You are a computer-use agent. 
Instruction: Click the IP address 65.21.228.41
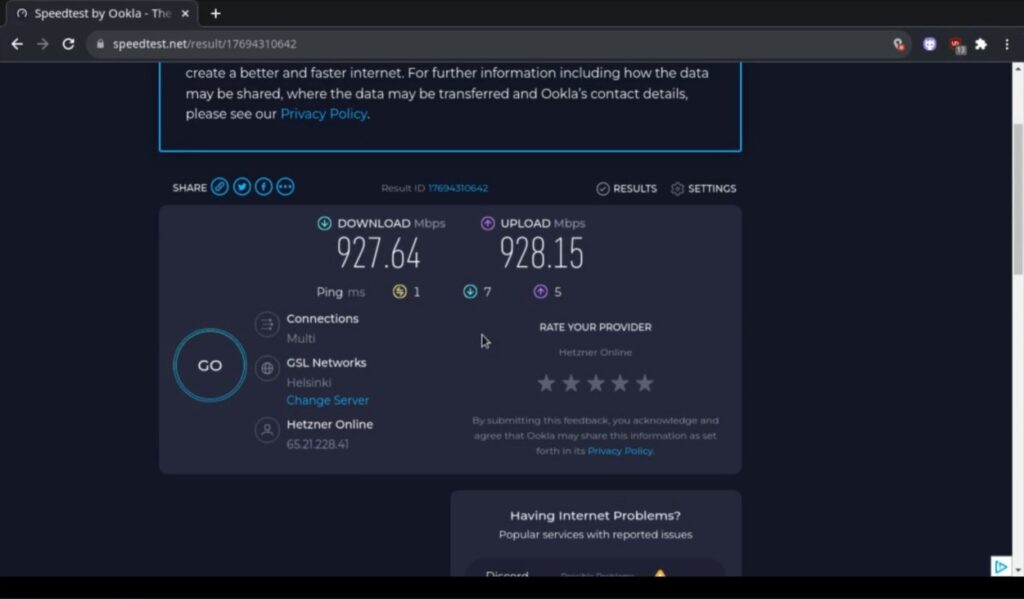point(317,444)
